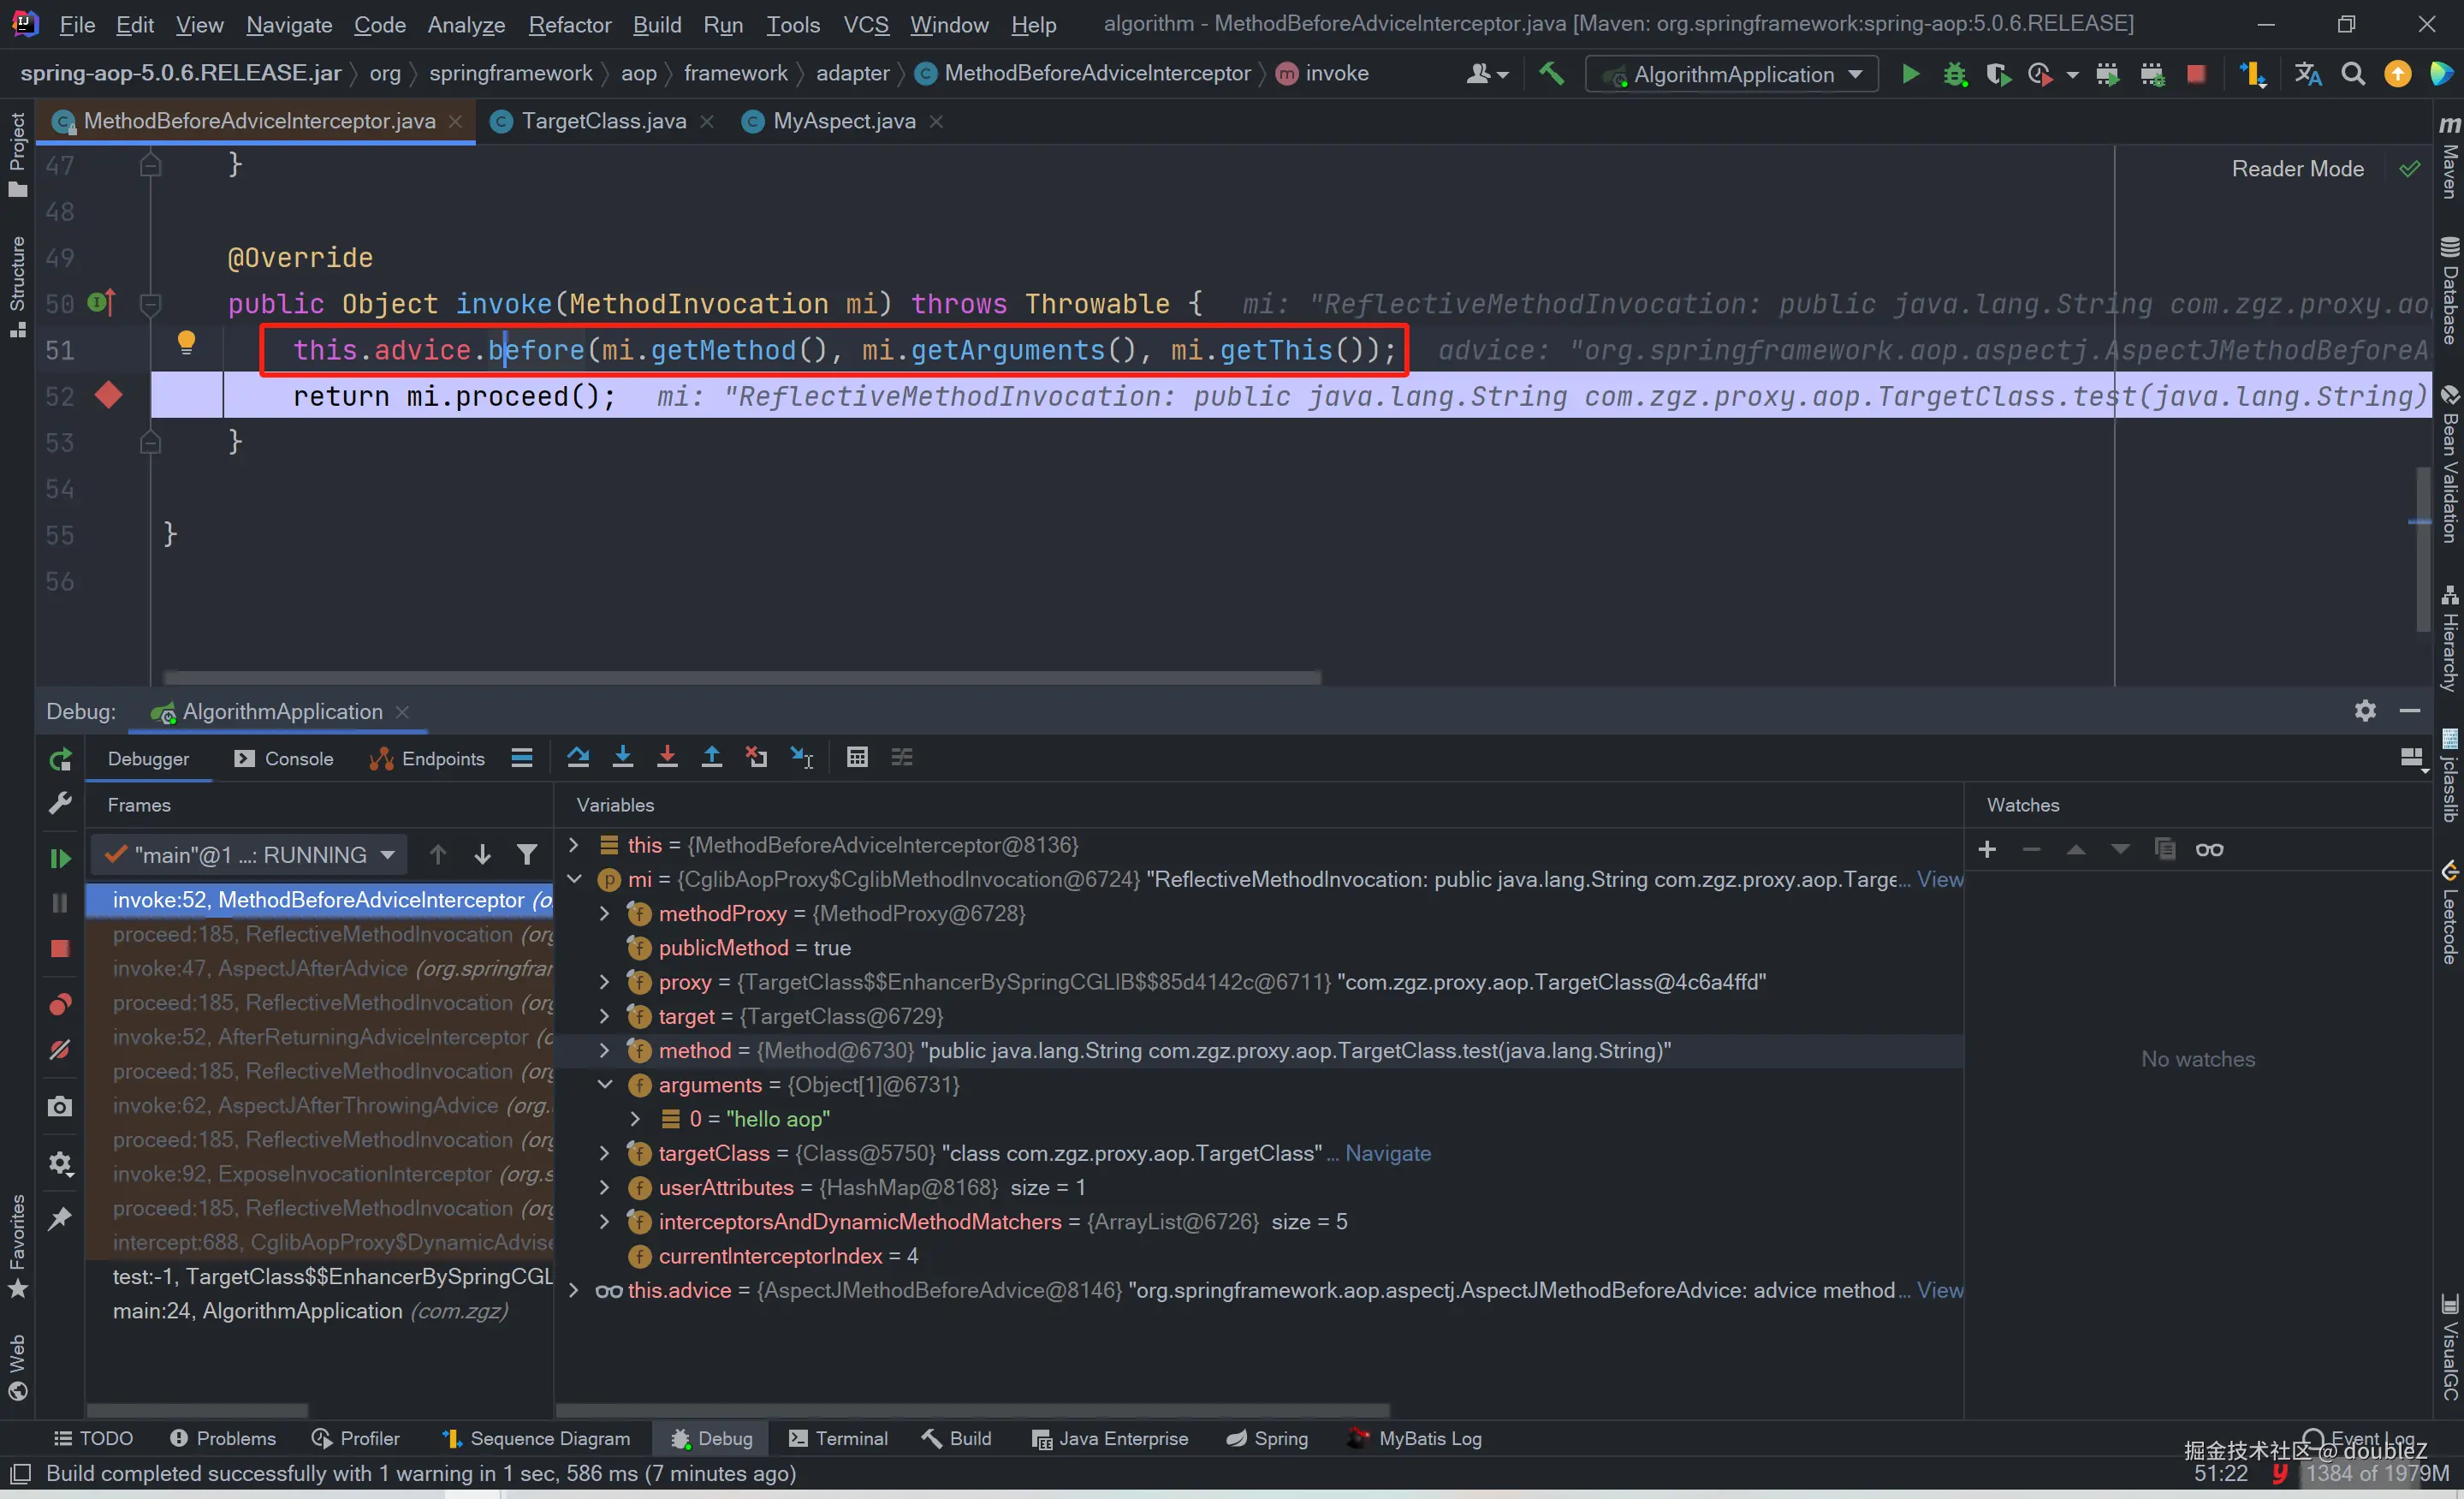2464x1499 pixels.
Task: Click the Step Out debugger icon
Action: point(712,757)
